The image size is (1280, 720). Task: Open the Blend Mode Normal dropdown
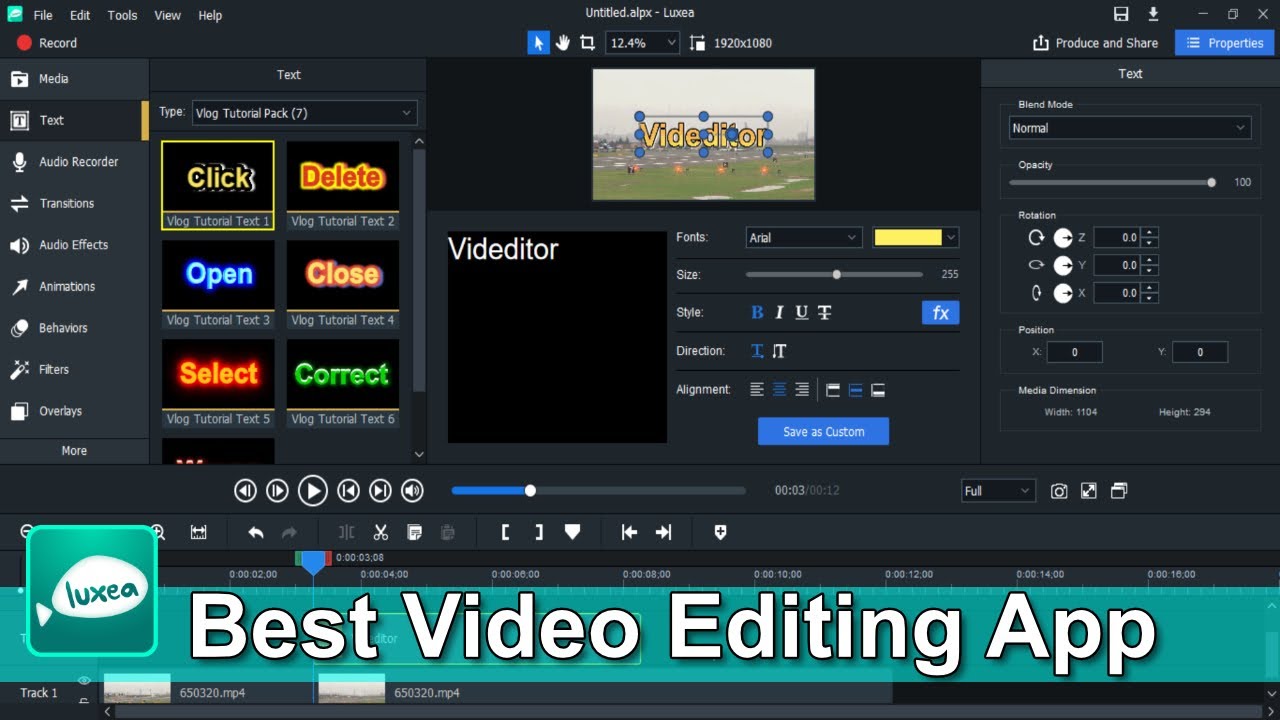[1130, 128]
